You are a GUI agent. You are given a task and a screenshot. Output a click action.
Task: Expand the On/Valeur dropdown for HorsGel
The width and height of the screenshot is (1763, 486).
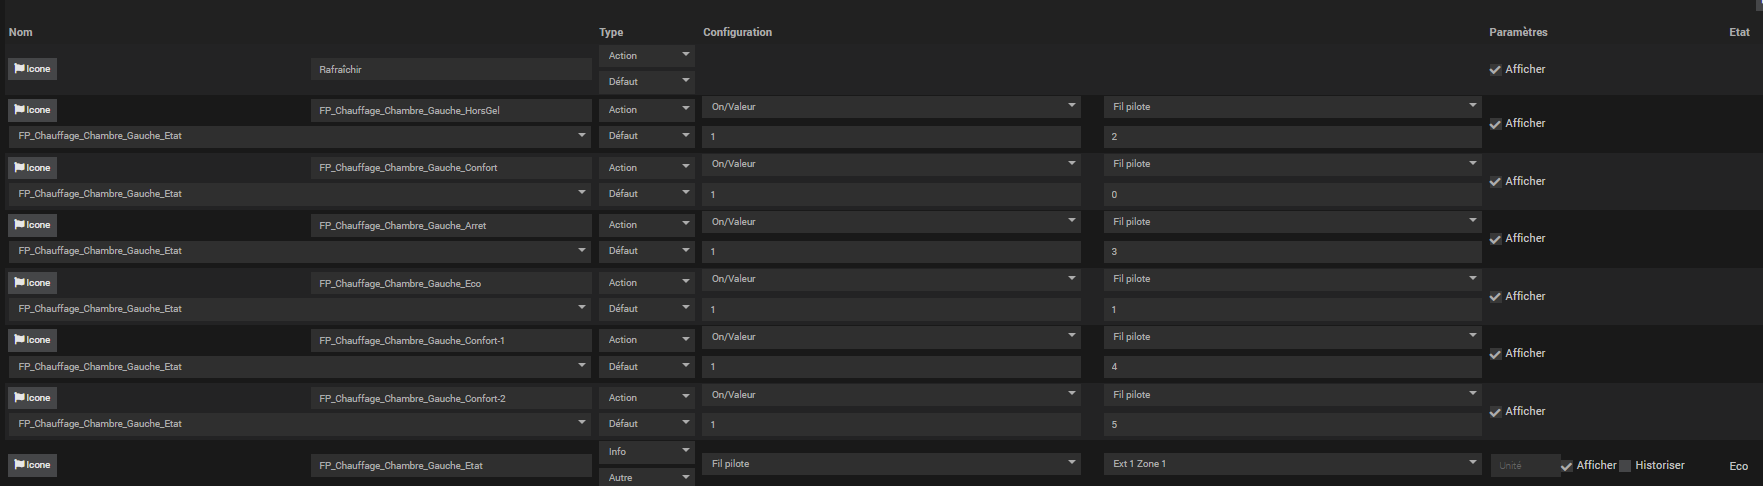coord(891,107)
